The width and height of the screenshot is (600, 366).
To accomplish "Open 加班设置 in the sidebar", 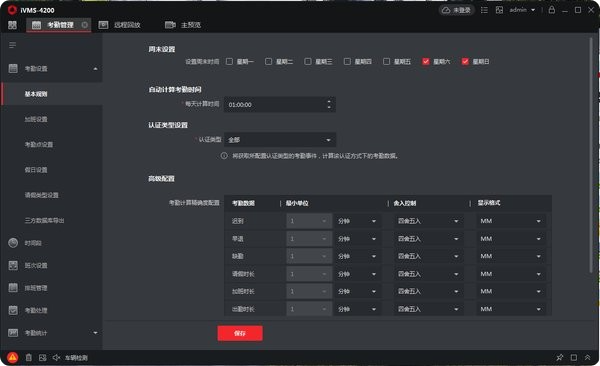I will point(36,119).
